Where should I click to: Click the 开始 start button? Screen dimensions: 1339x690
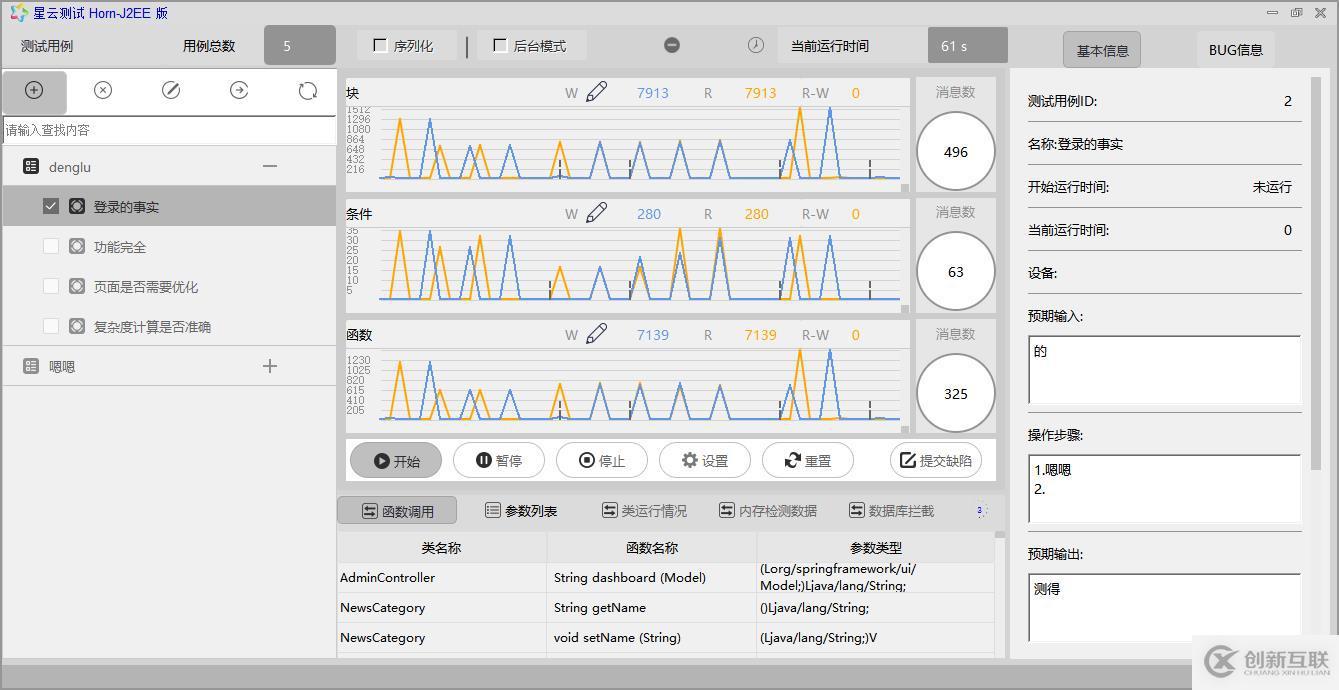point(395,460)
